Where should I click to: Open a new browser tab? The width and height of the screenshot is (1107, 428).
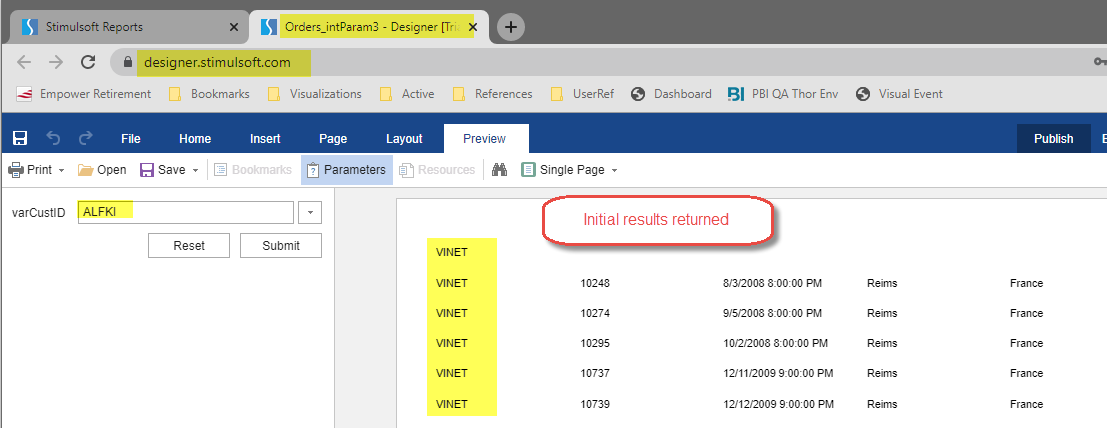pyautogui.click(x=510, y=27)
